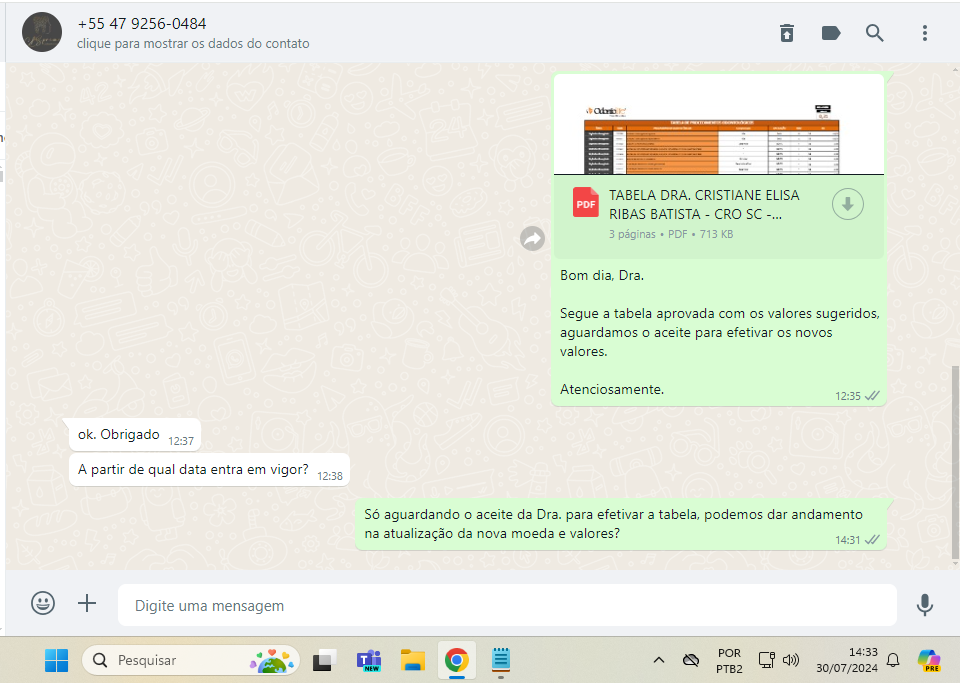Search within the conversation

874,33
